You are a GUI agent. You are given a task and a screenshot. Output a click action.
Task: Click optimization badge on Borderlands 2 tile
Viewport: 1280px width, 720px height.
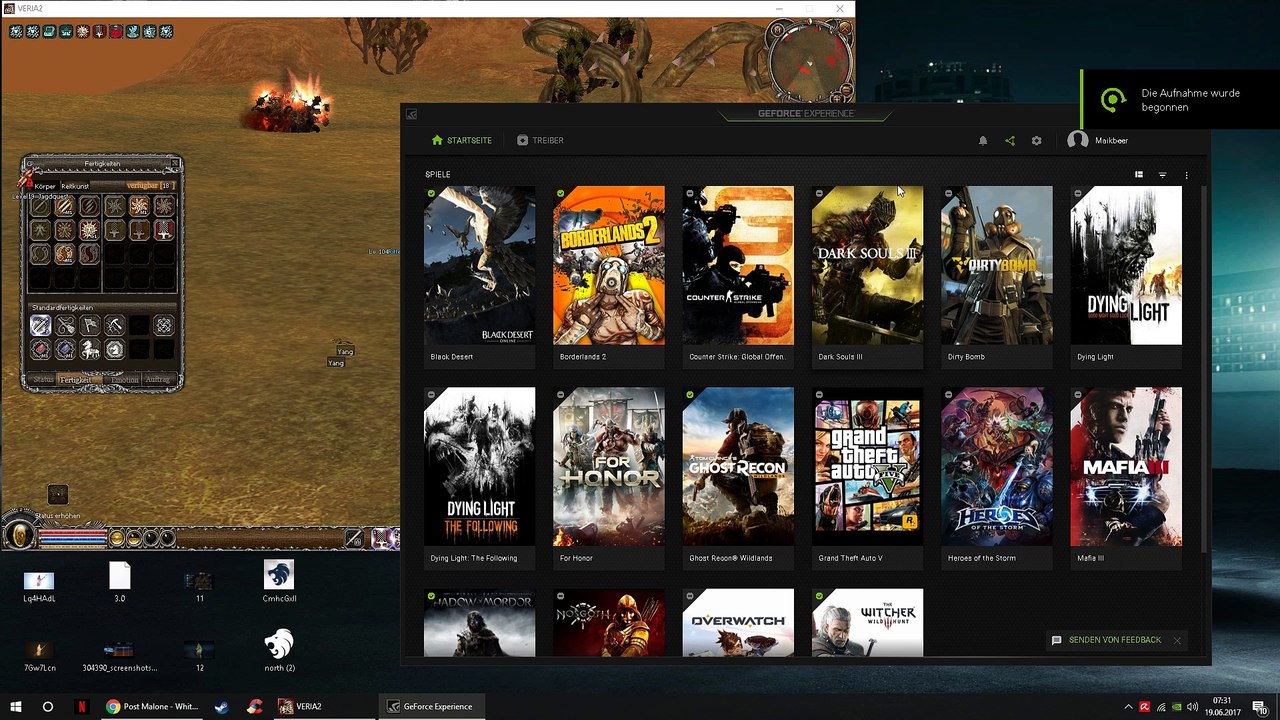tap(561, 194)
